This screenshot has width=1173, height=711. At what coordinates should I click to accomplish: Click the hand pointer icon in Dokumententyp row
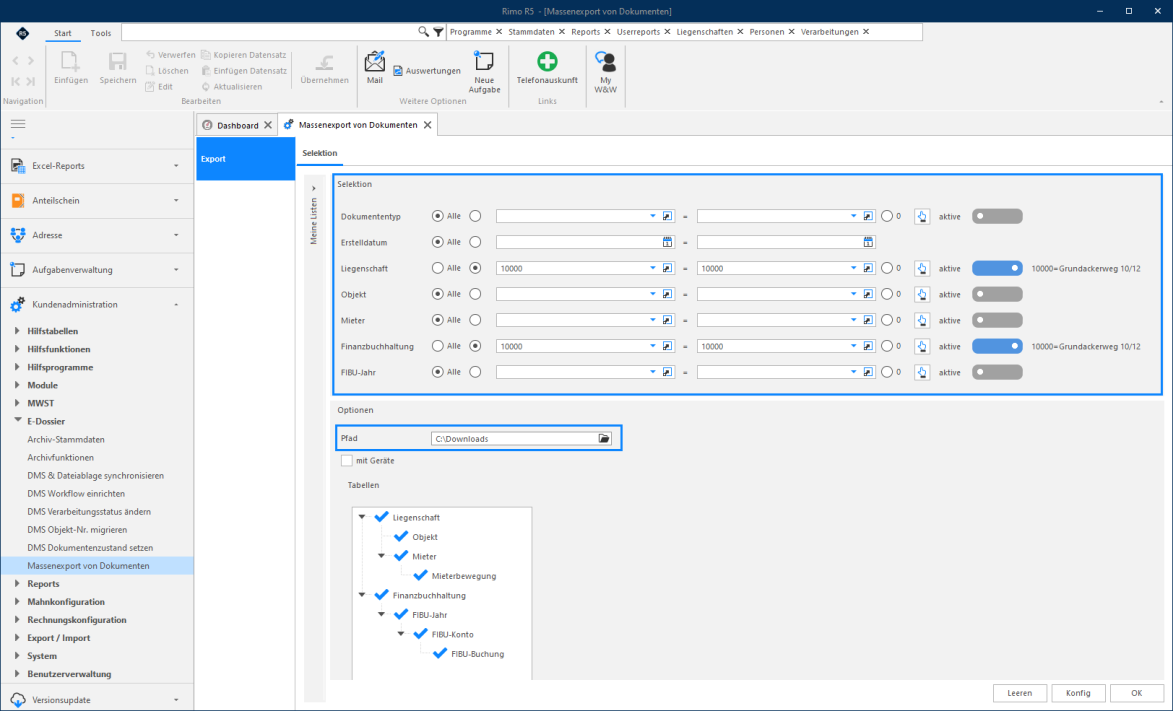[922, 216]
